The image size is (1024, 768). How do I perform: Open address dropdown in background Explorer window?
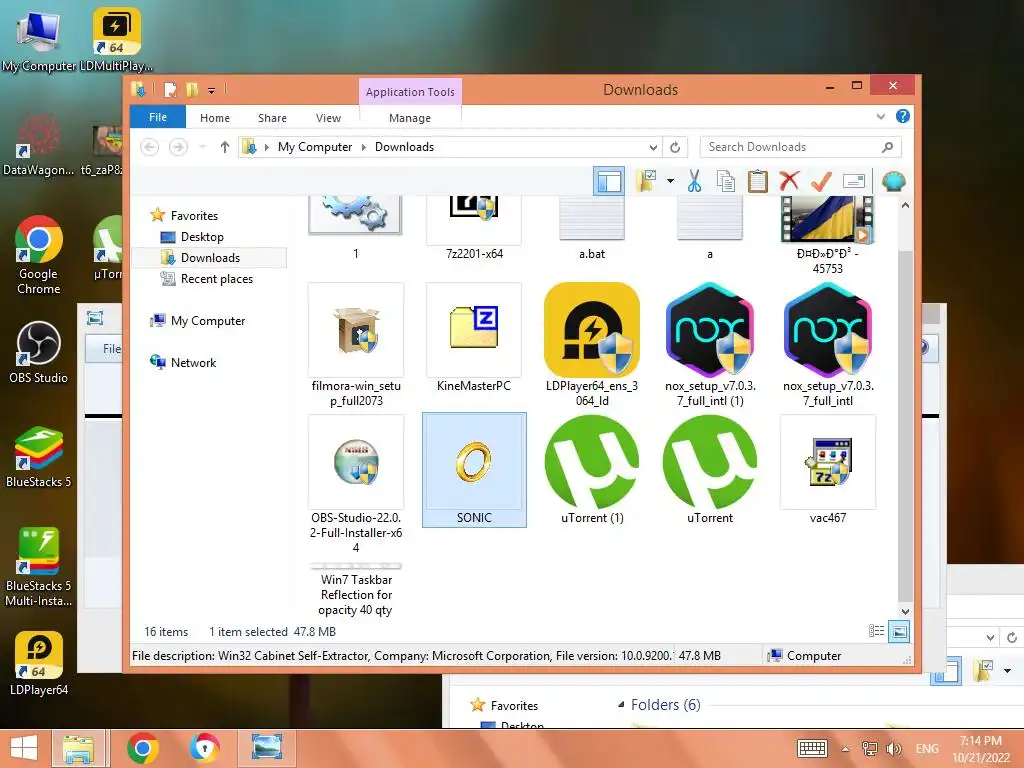point(991,637)
